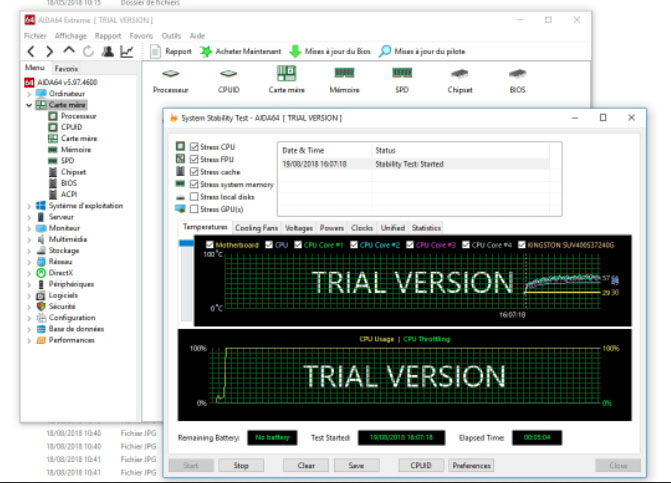Collapse the Carte mère tree node
The width and height of the screenshot is (671, 483).
(29, 105)
